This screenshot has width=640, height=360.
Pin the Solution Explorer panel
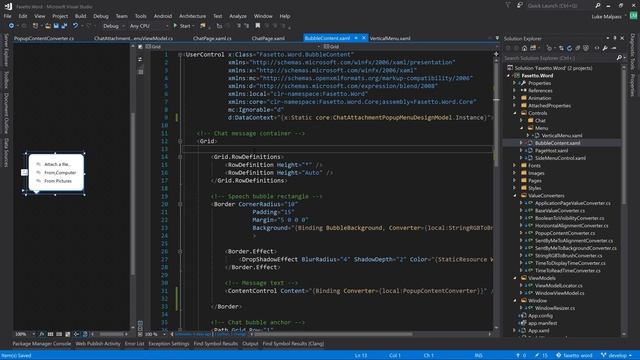point(615,38)
